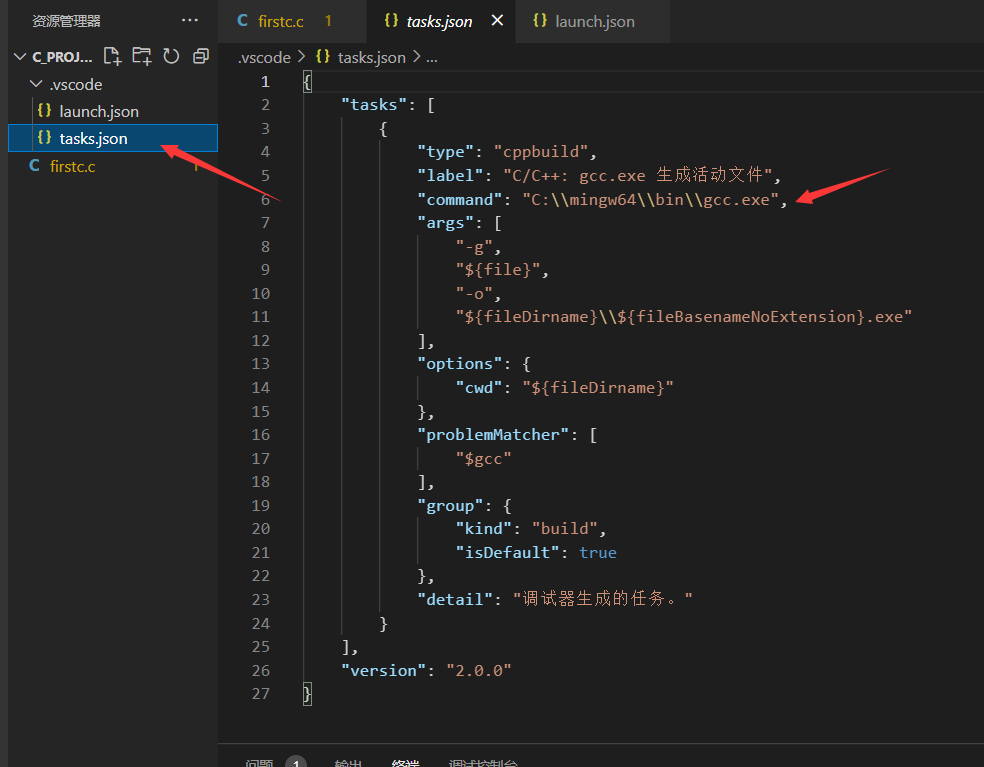This screenshot has width=984, height=767.
Task: Click the breadcrumb ellipsis symbol segment
Action: point(432,58)
